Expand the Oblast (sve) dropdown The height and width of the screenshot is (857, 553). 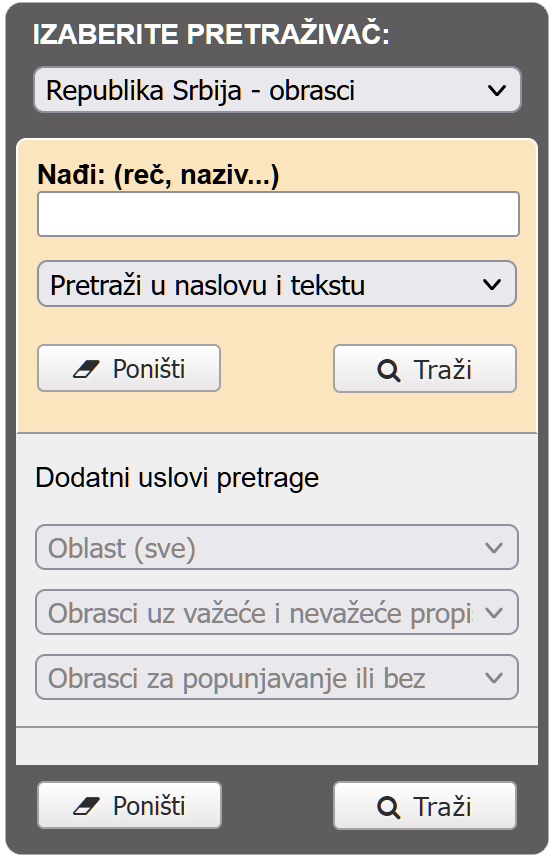[x=277, y=548]
